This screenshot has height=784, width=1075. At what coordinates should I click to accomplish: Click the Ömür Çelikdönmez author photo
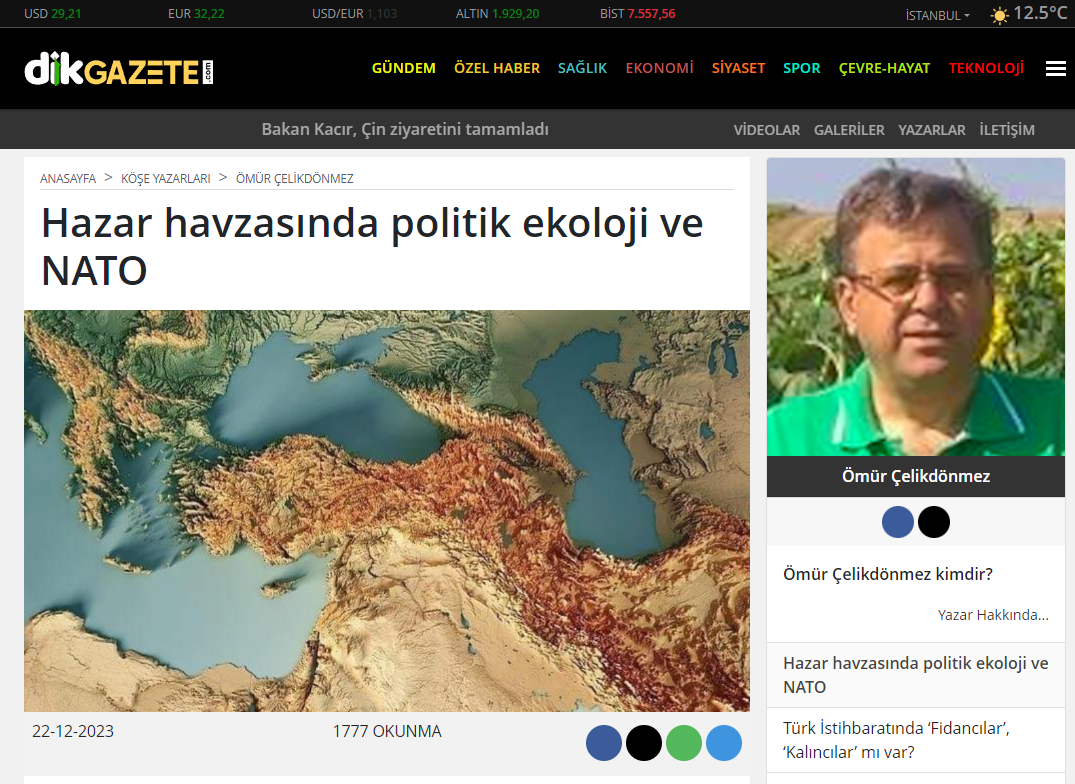[915, 307]
